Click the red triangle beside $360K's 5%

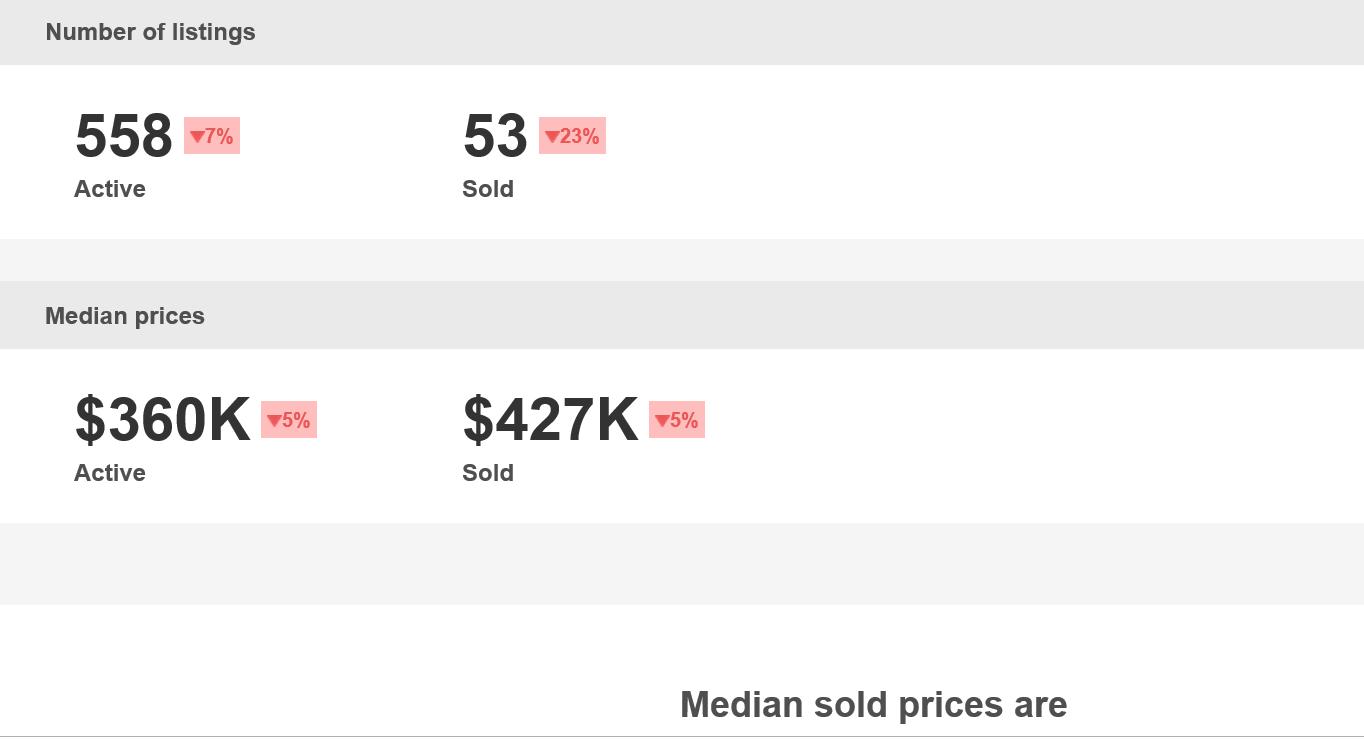274,421
